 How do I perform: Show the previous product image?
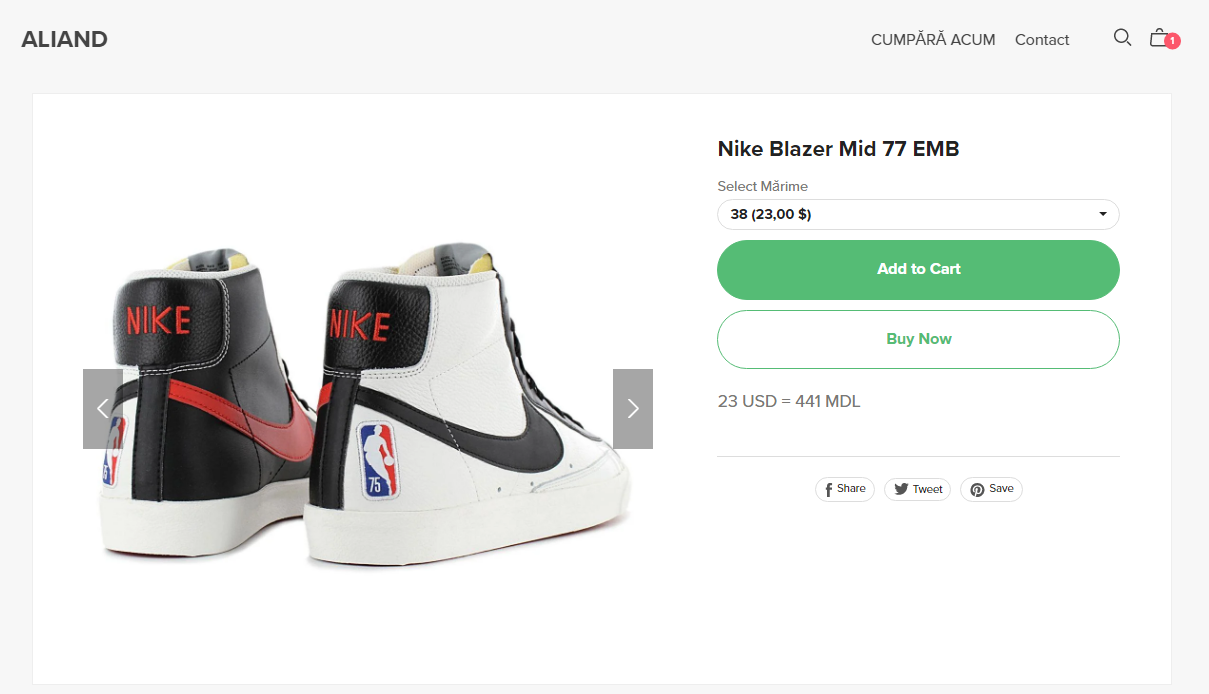(x=102, y=408)
